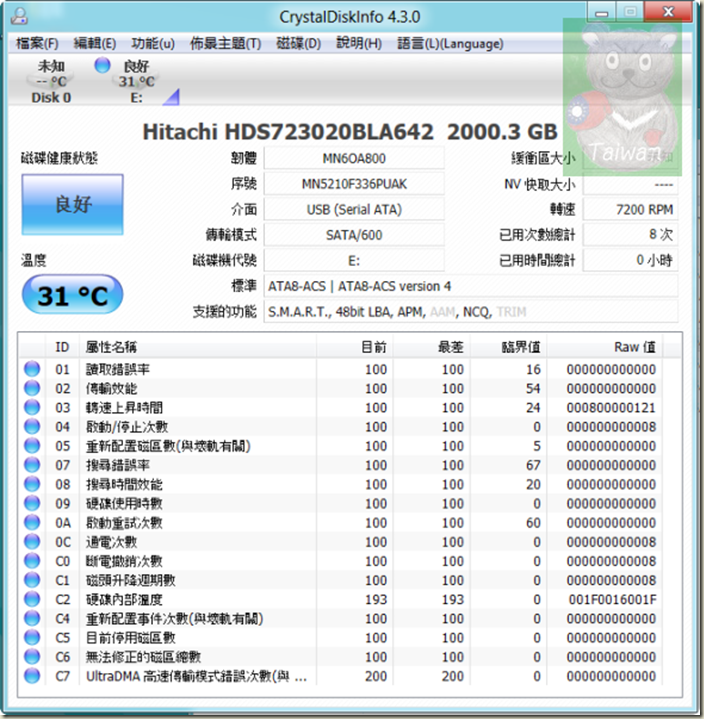Click status orb for attribute C4 row

tap(32, 619)
